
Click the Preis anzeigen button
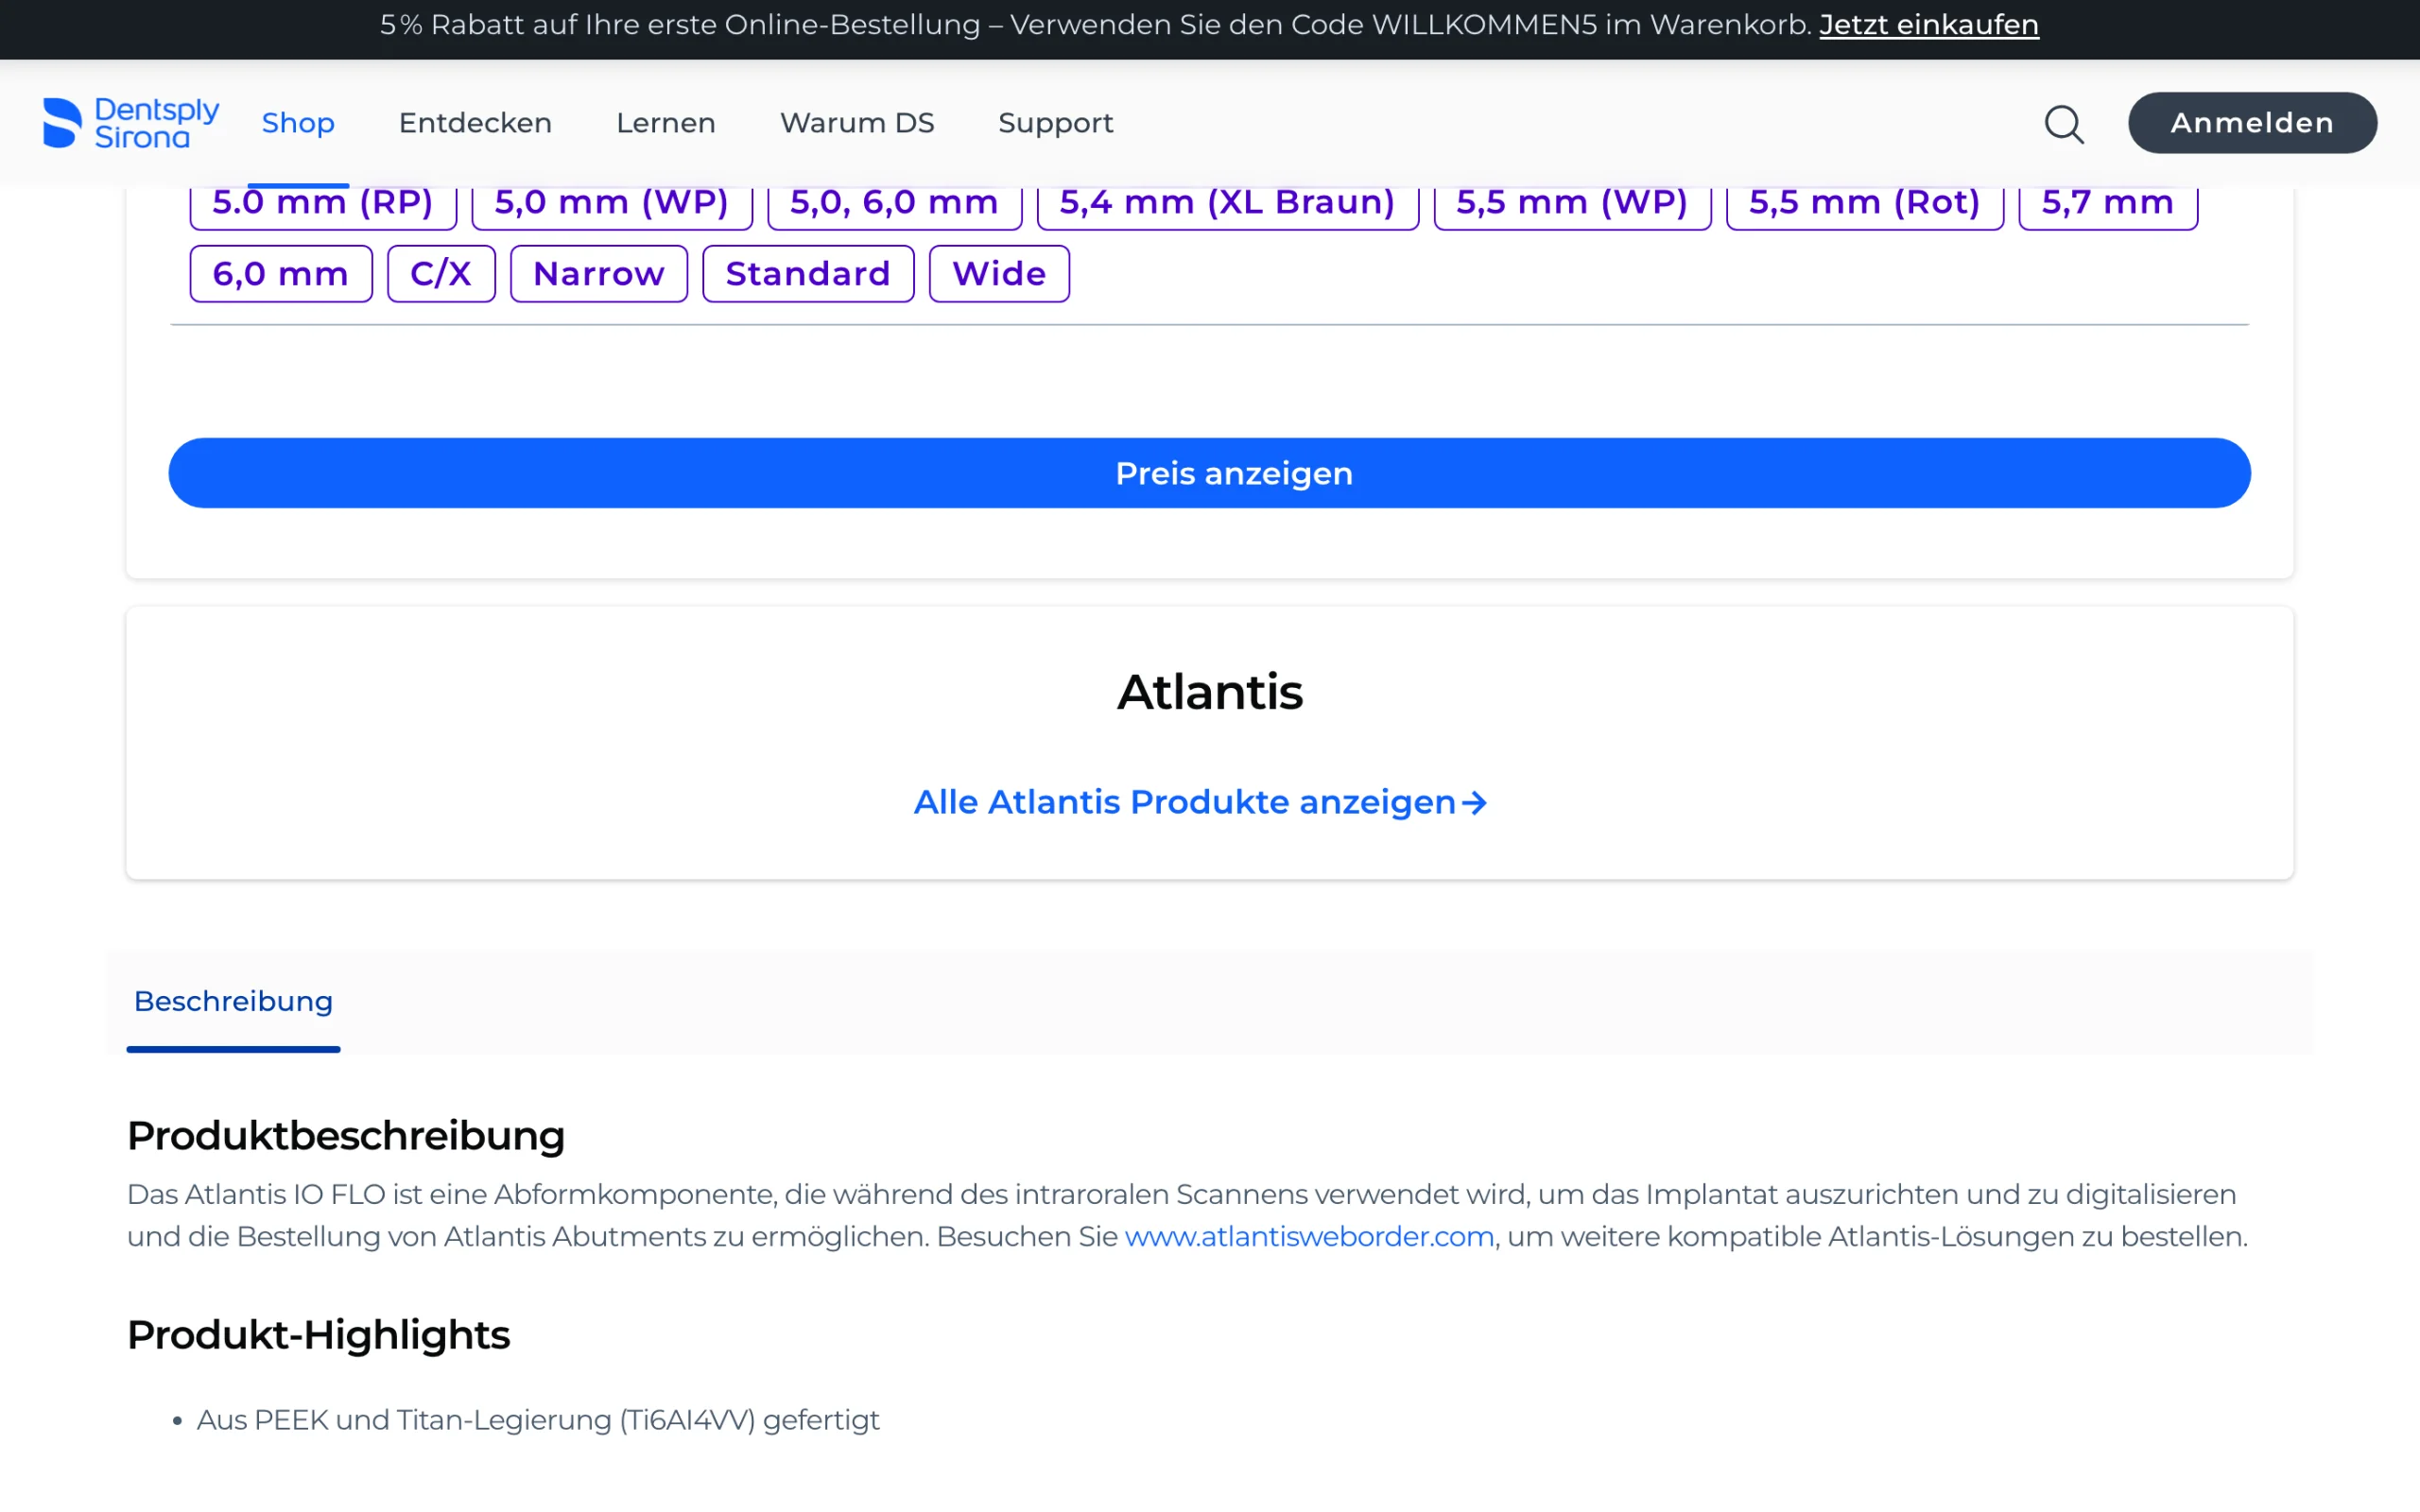pyautogui.click(x=1209, y=473)
